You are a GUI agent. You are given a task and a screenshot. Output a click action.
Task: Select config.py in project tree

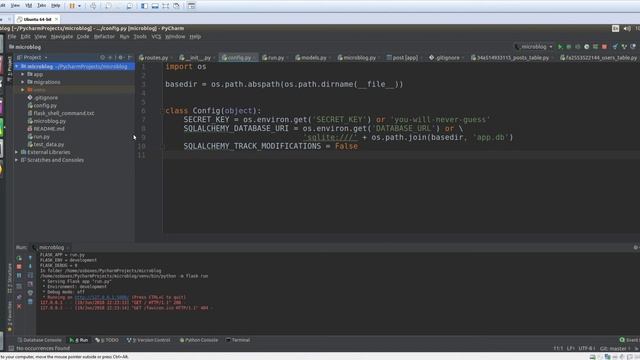click(x=42, y=105)
